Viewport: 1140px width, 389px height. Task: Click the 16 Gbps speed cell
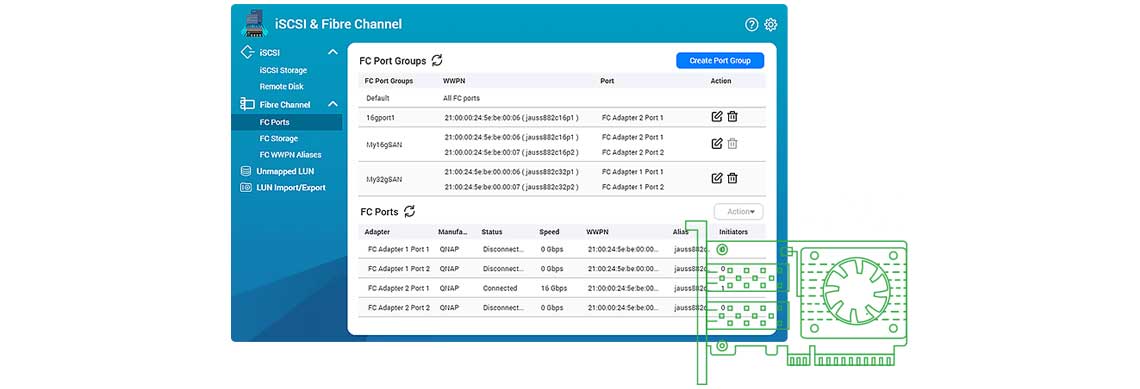[553, 288]
